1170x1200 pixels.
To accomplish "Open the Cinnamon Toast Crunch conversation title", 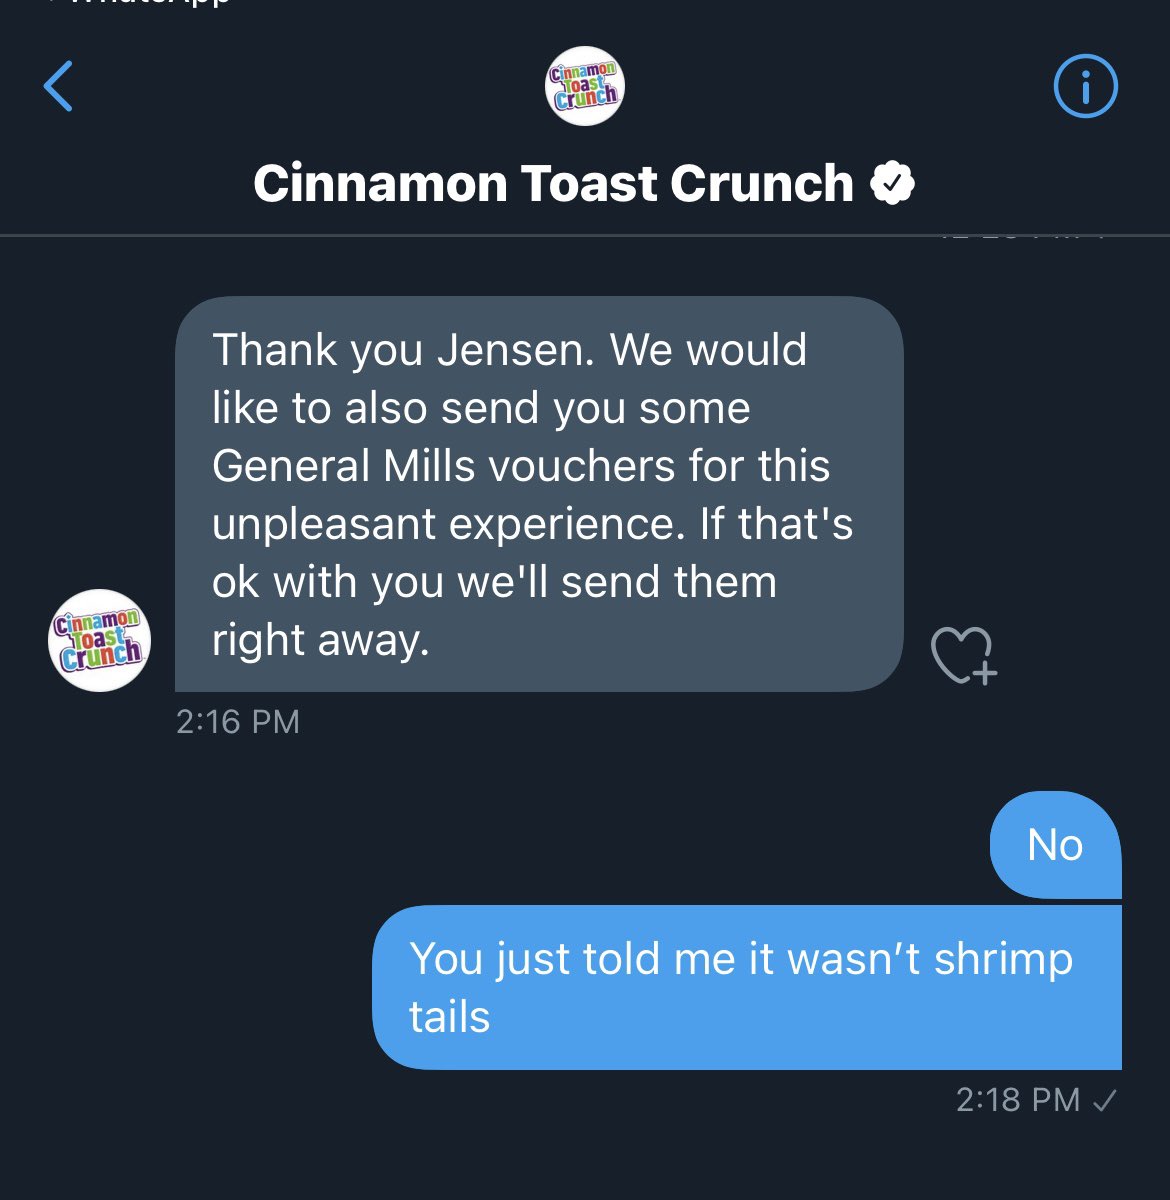I will point(555,182).
